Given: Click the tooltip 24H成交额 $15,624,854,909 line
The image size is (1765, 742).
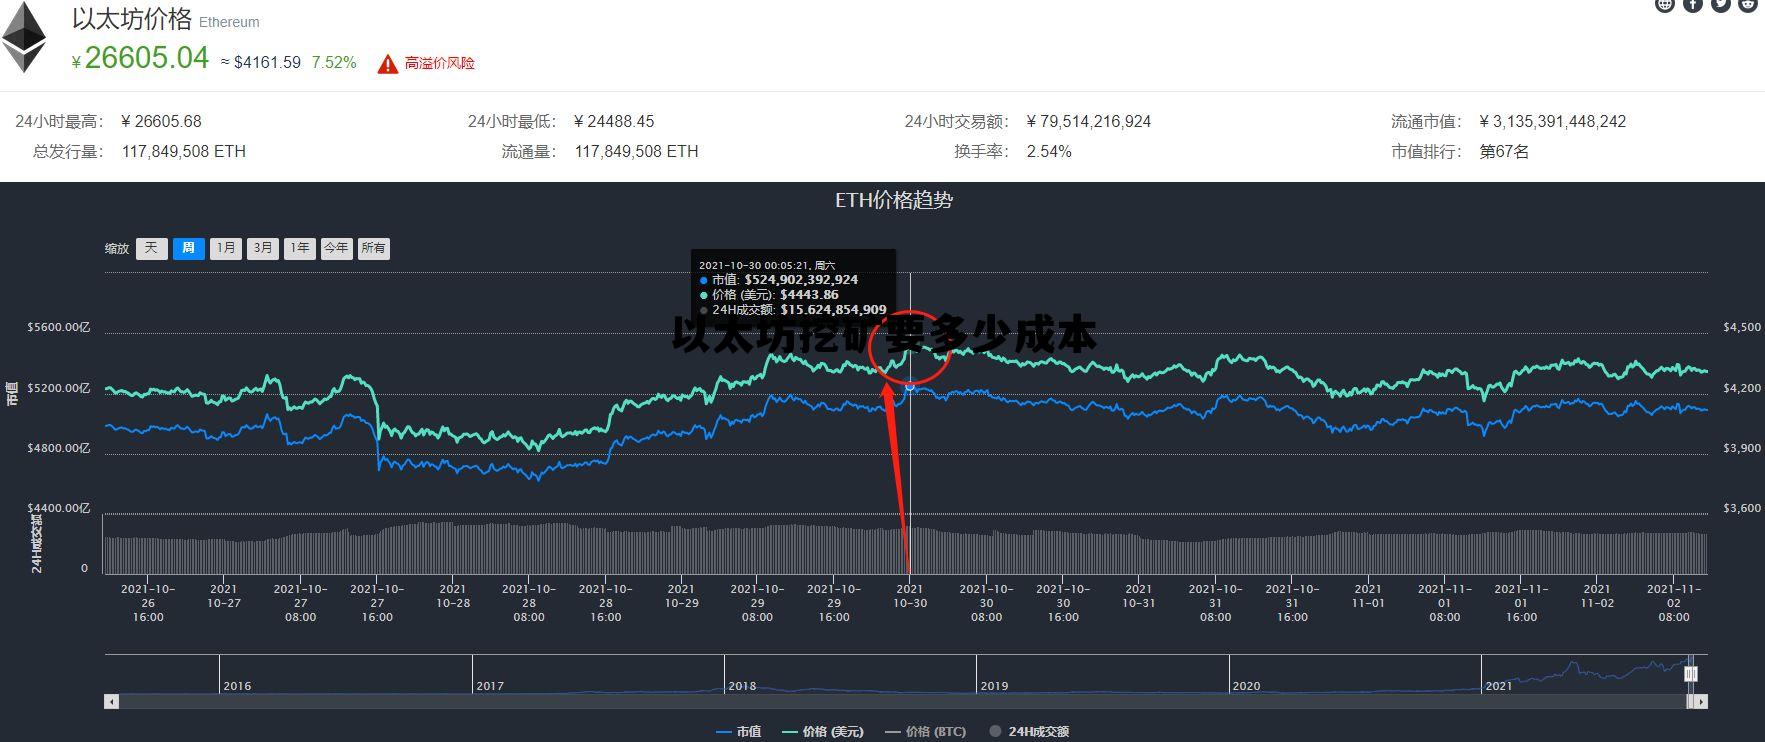Looking at the screenshot, I should pyautogui.click(x=793, y=310).
